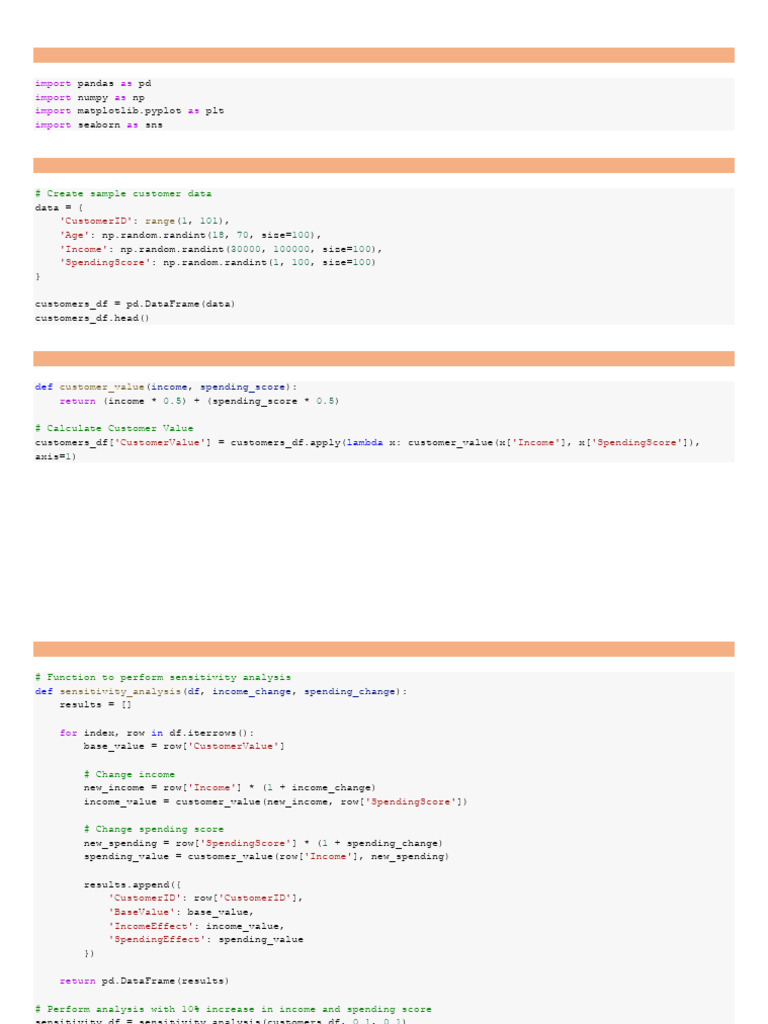Click the 'import matplotlib.pyplot as plt' line

coord(129,111)
